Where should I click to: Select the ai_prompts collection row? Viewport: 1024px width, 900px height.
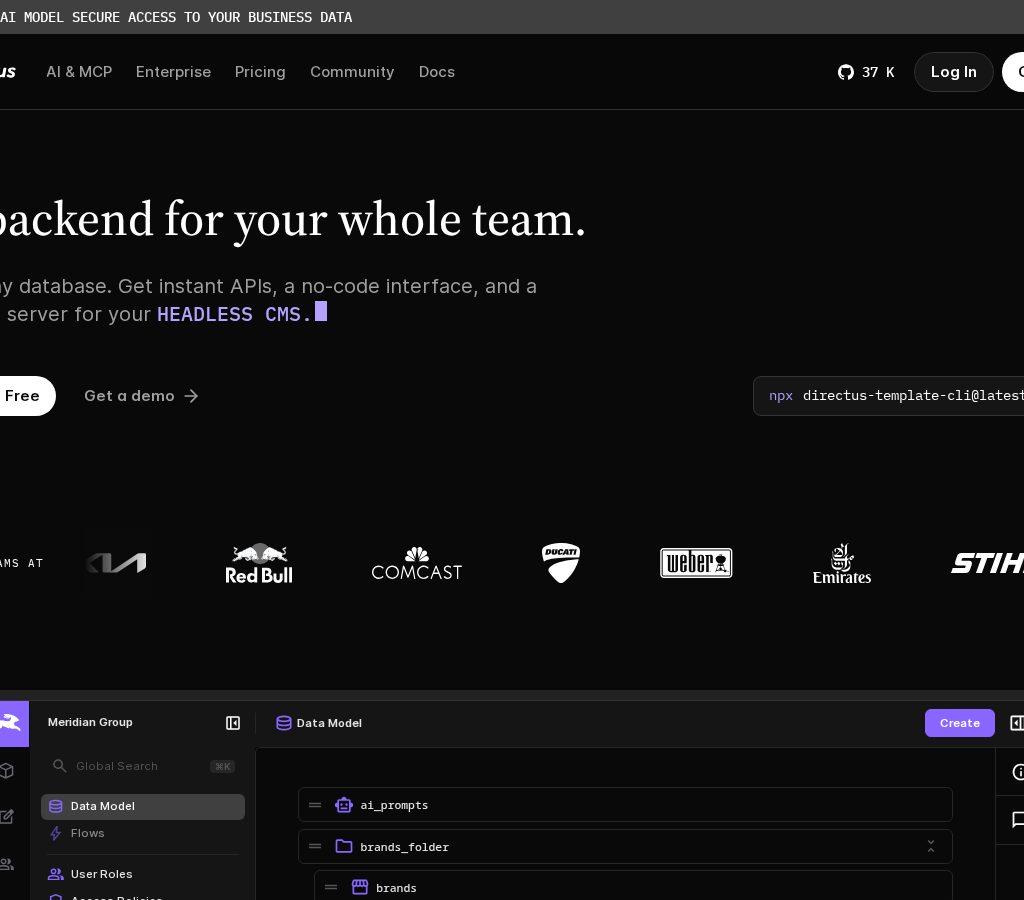tap(625, 805)
